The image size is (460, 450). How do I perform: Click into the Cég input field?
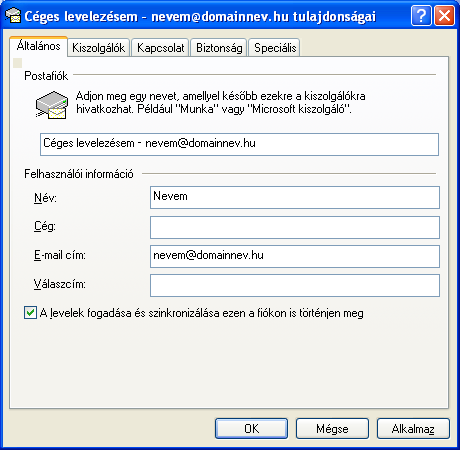pos(295,227)
